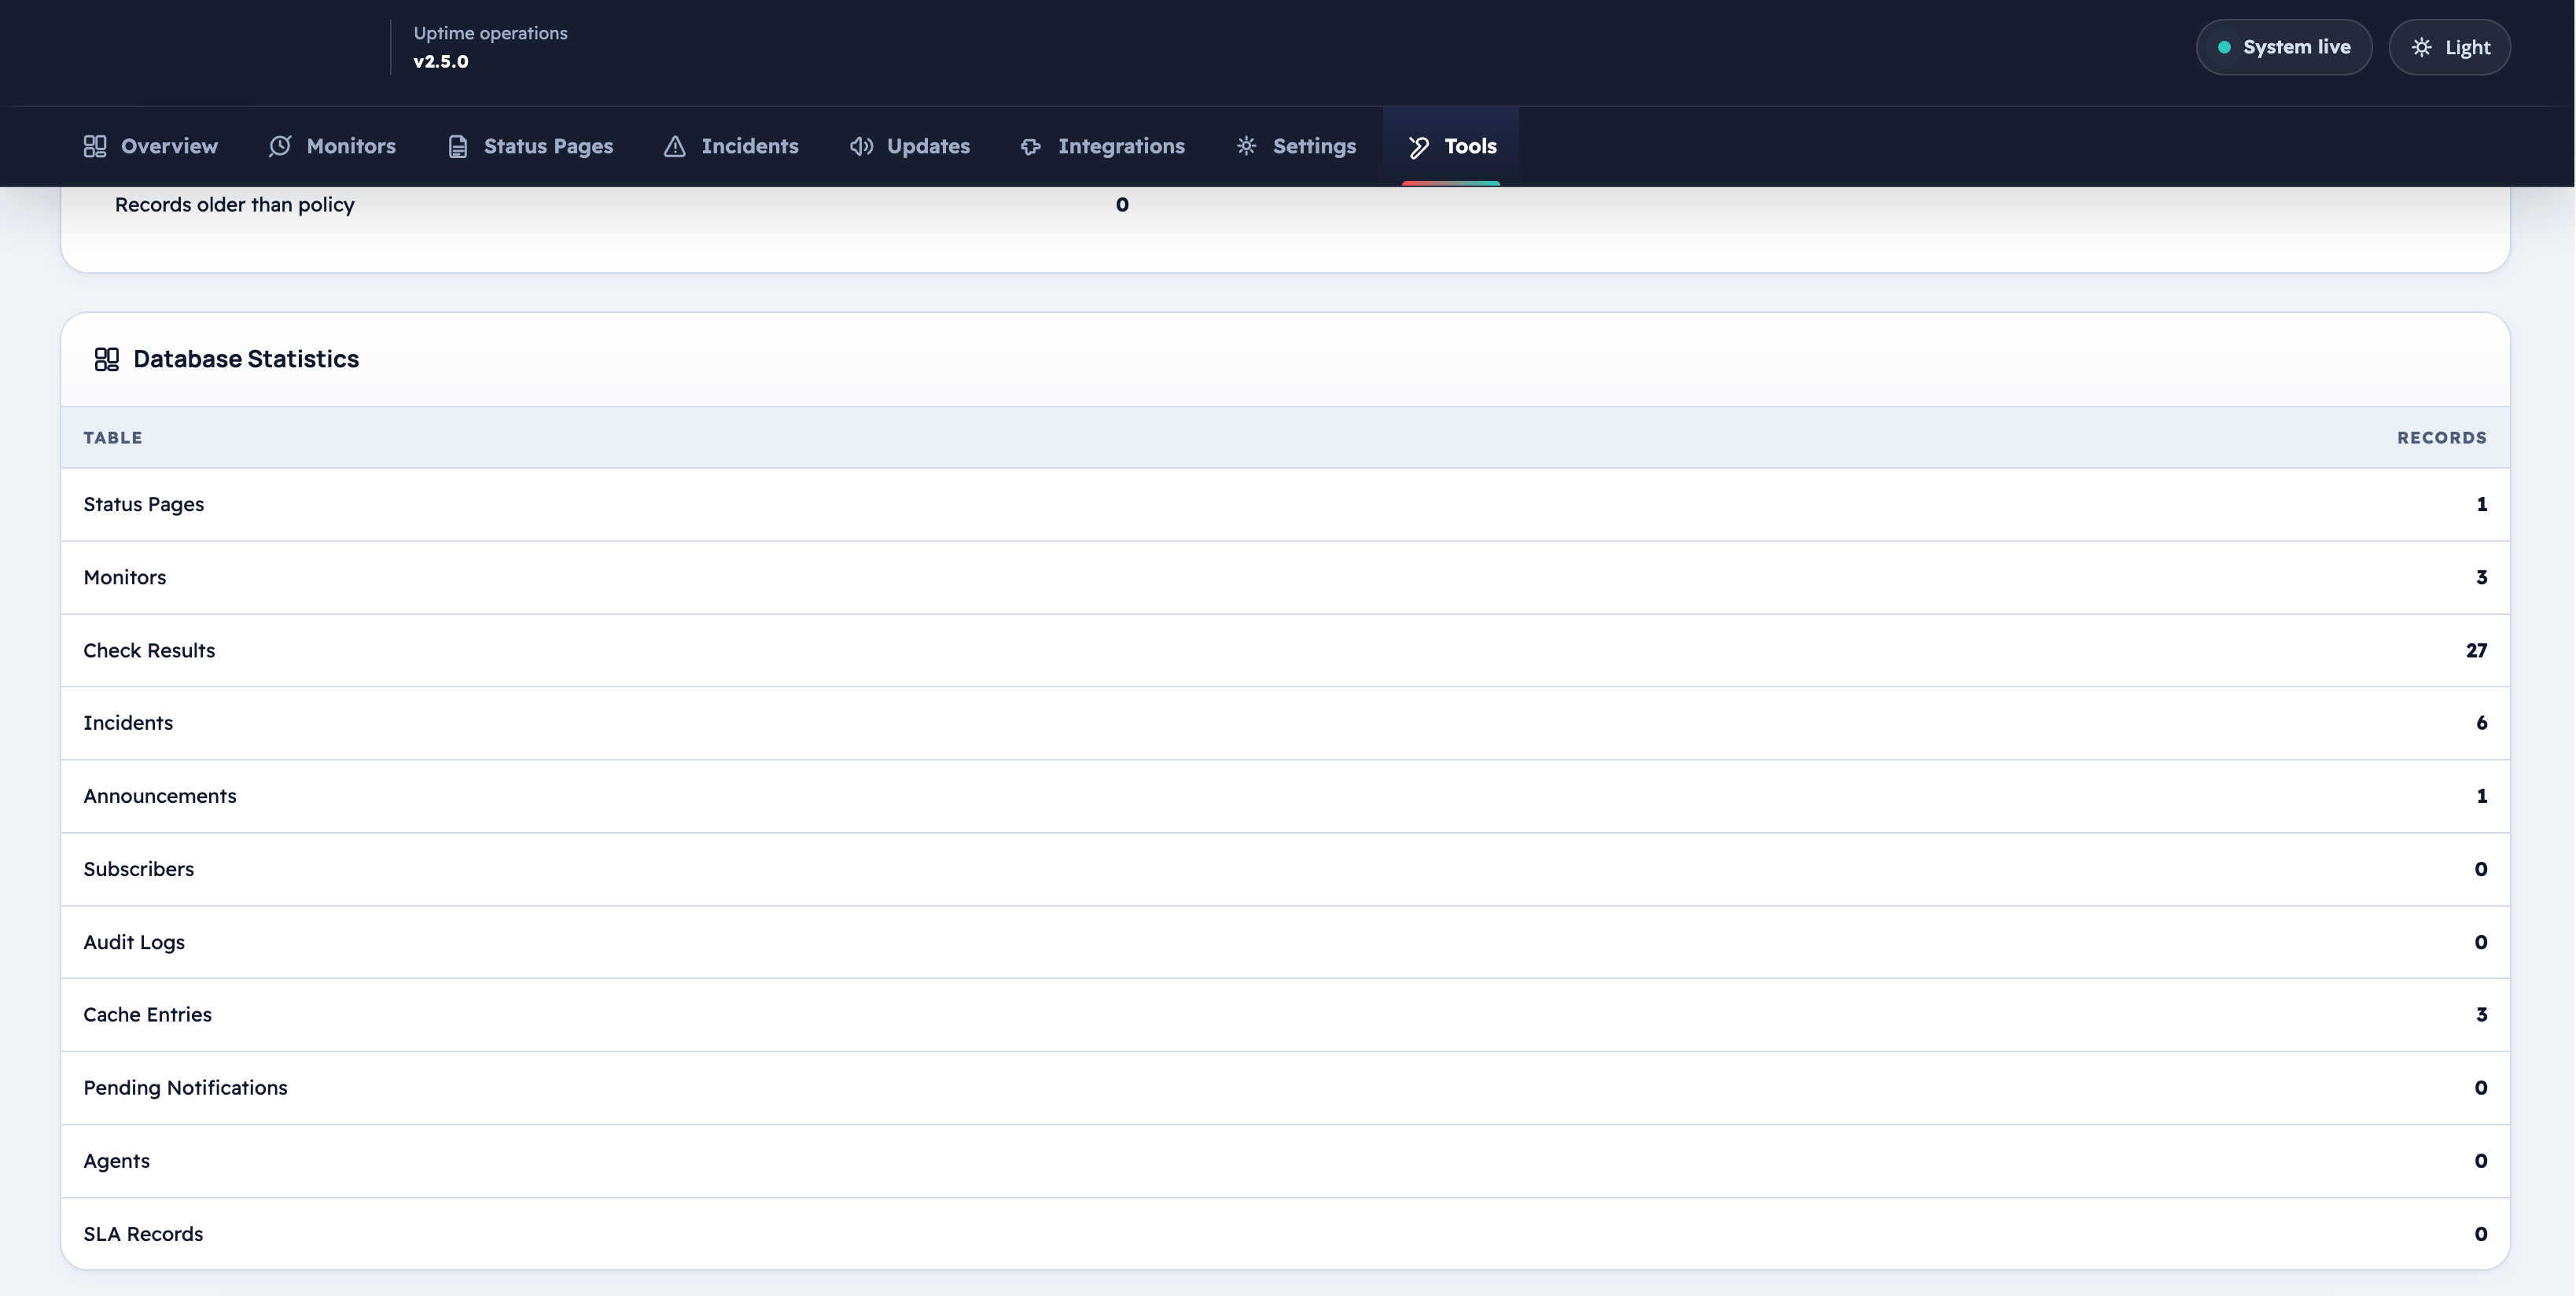The width and height of the screenshot is (2576, 1296).
Task: Select the Check Results table row
Action: point(1285,650)
